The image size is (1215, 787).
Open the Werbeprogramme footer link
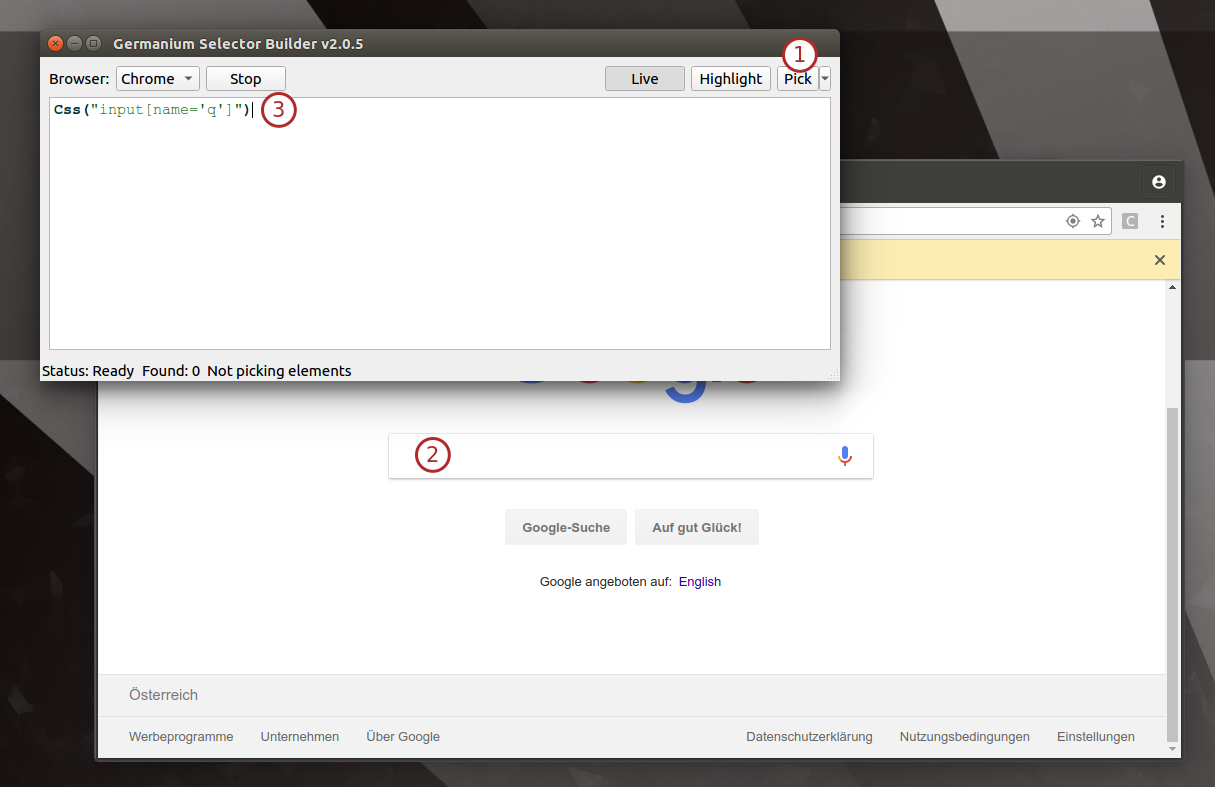pos(181,737)
